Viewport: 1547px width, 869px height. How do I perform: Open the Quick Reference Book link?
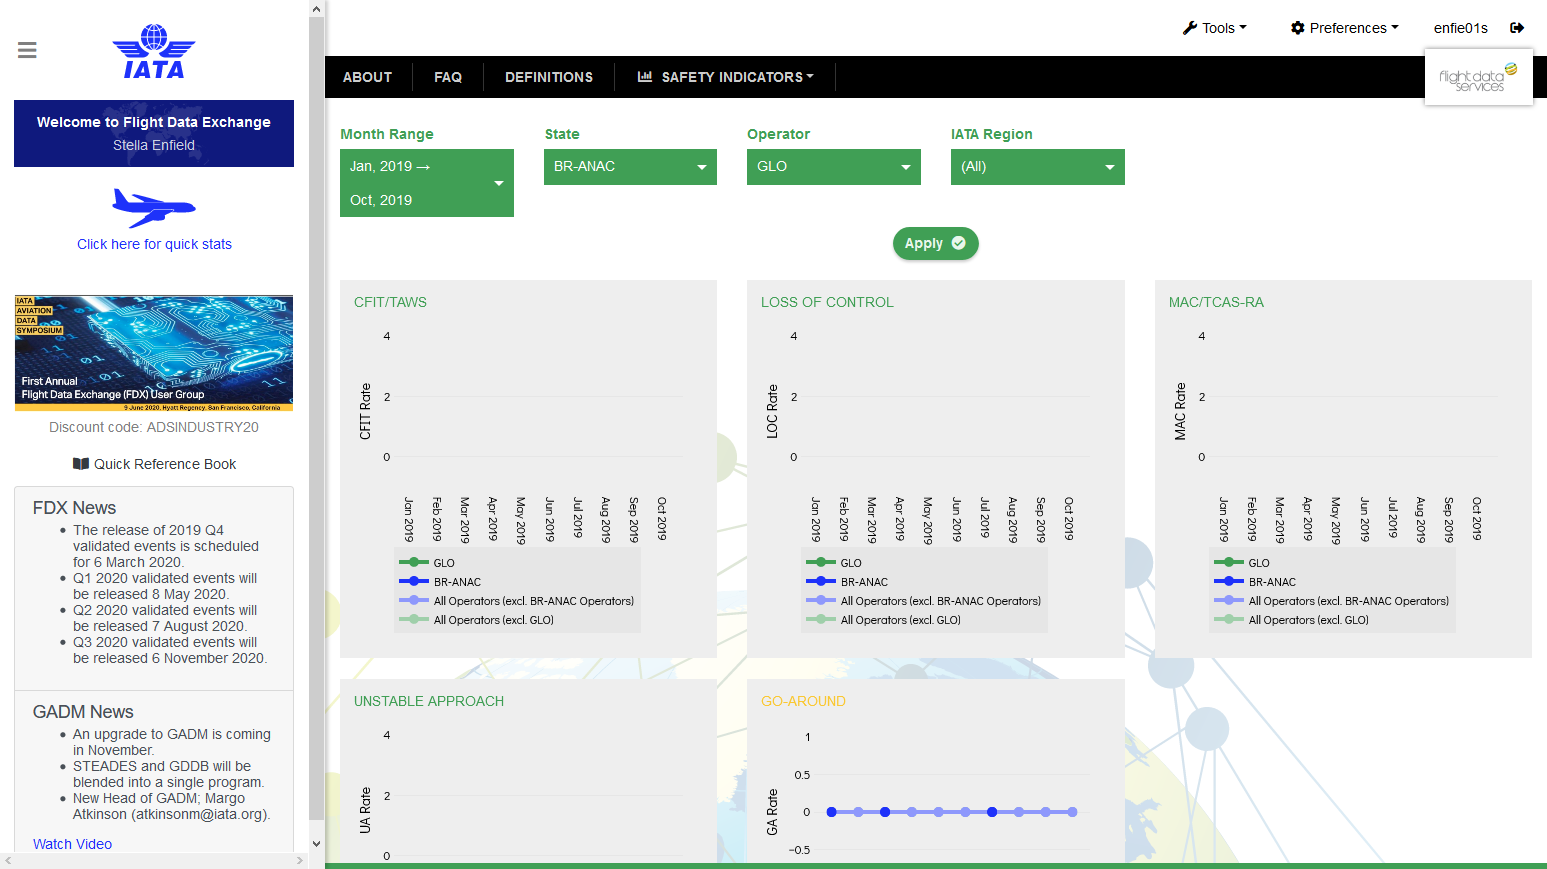(154, 464)
